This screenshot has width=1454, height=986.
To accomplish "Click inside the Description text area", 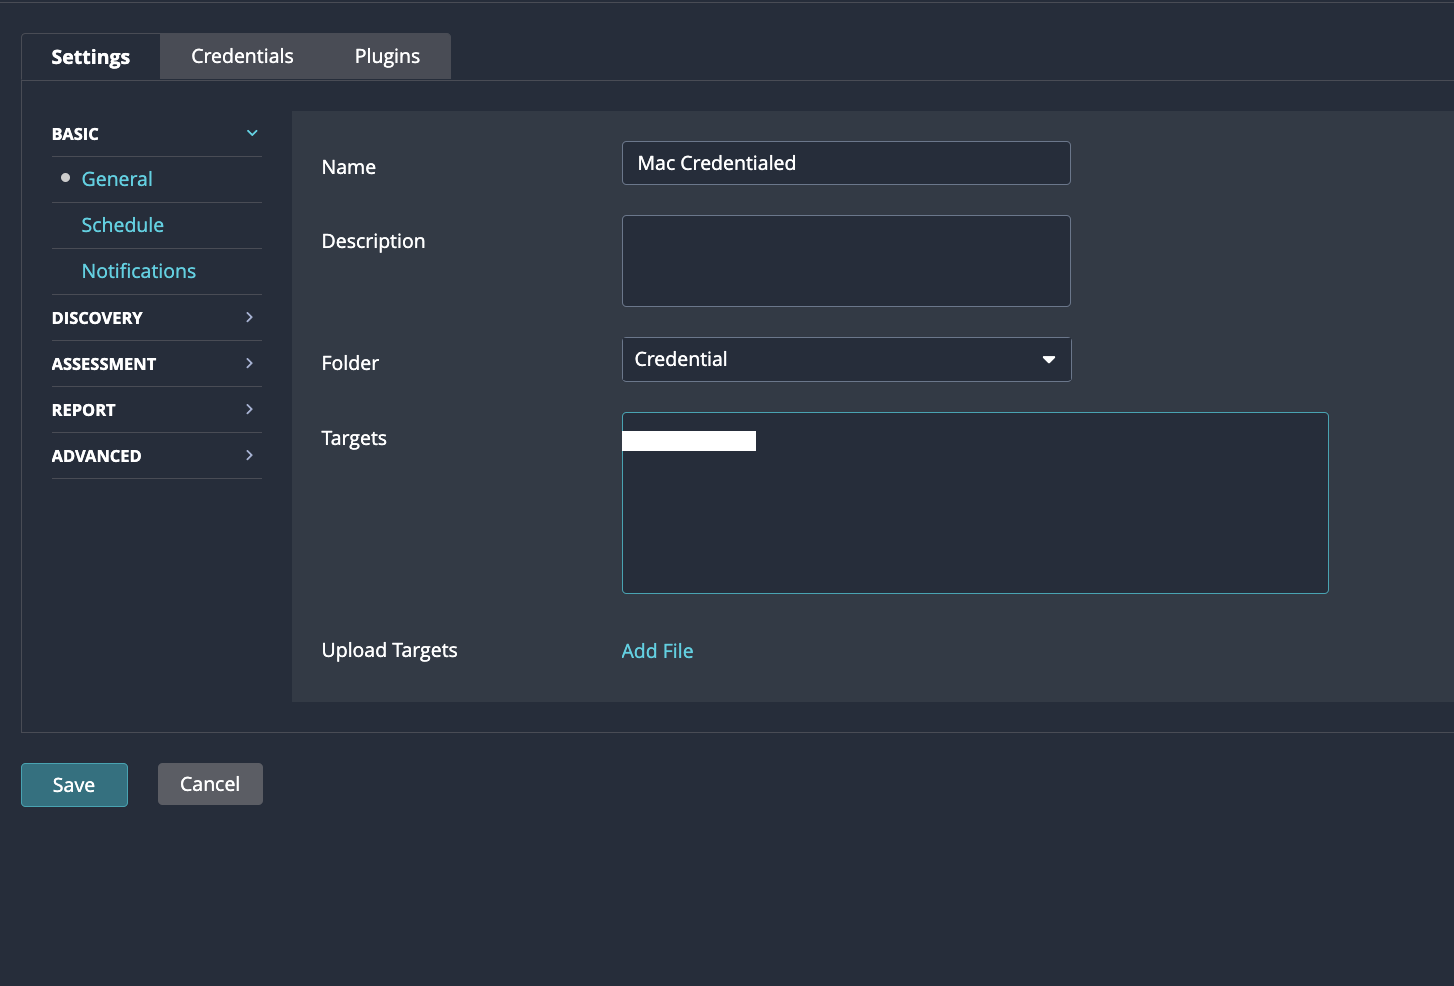I will [x=846, y=260].
